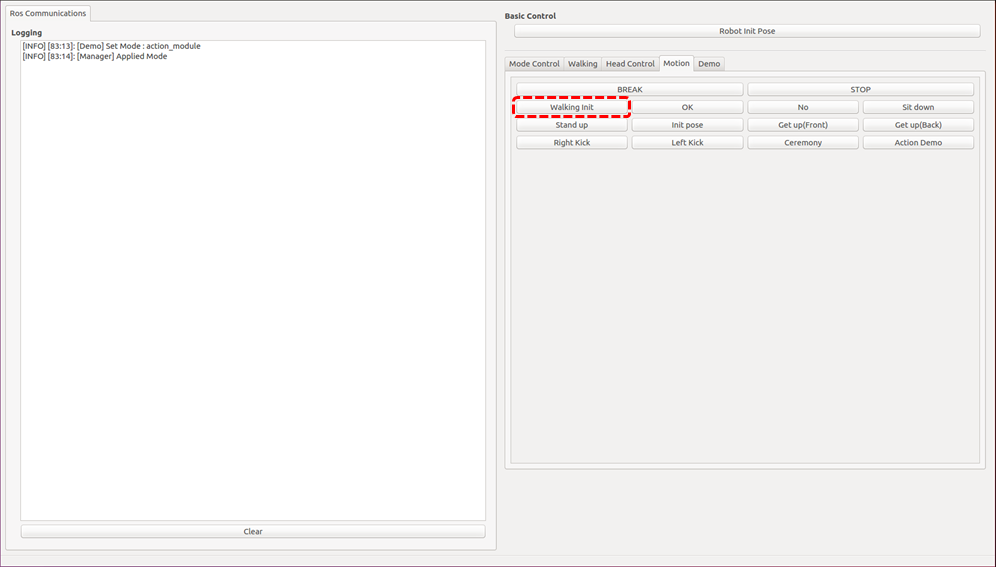The image size is (996, 567).
Task: Trigger the OK motion
Action: (x=687, y=107)
